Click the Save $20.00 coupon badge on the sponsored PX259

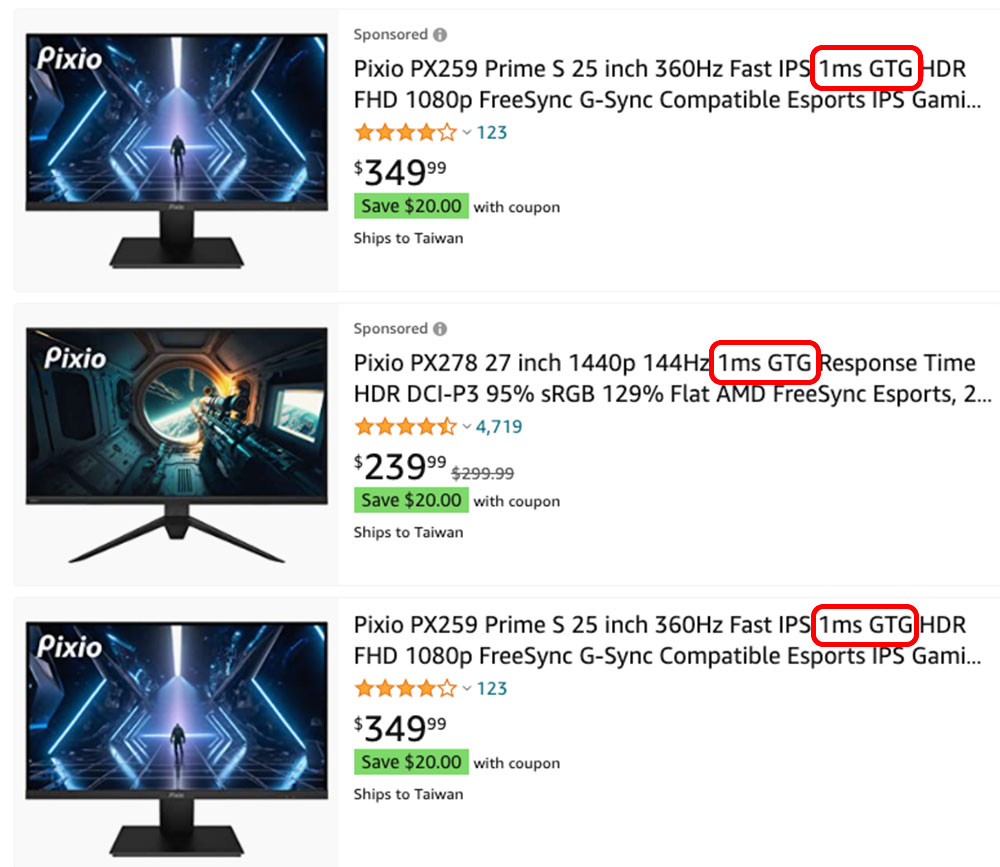coord(411,206)
